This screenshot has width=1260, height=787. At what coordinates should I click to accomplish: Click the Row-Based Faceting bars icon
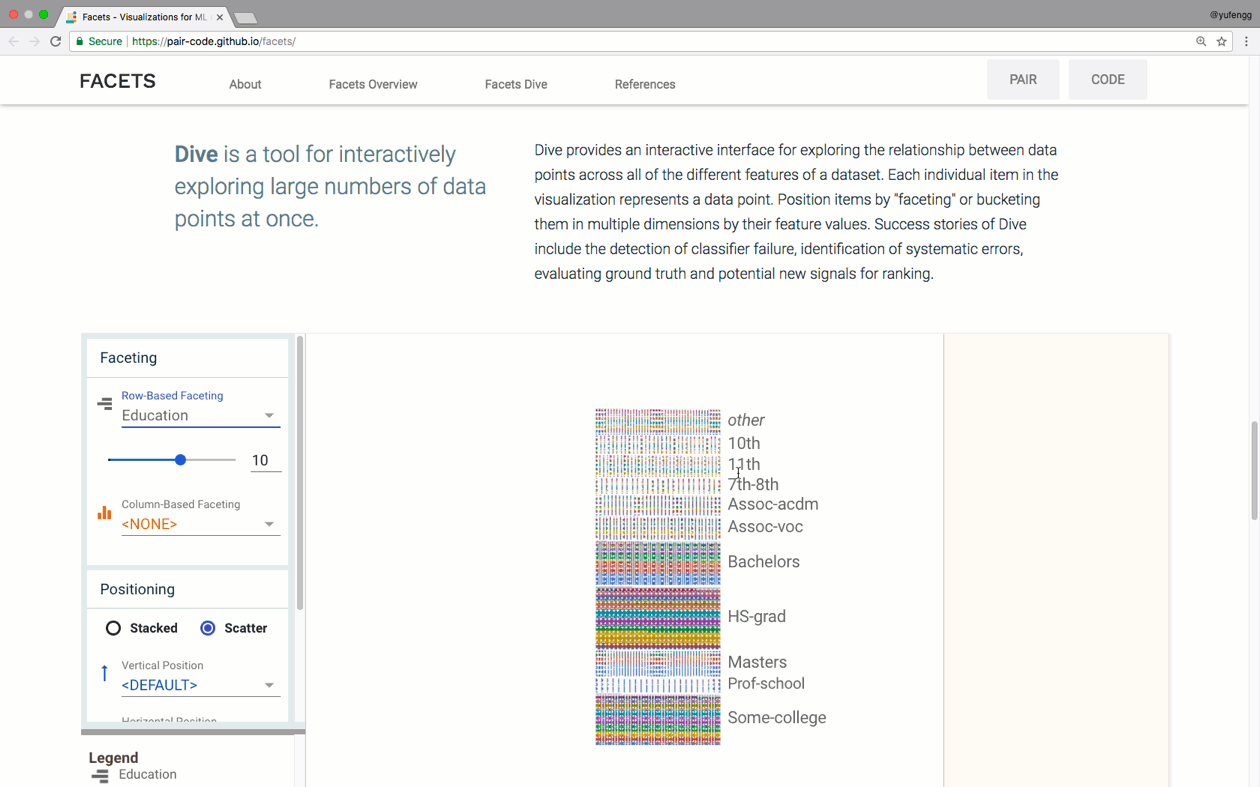click(x=104, y=403)
